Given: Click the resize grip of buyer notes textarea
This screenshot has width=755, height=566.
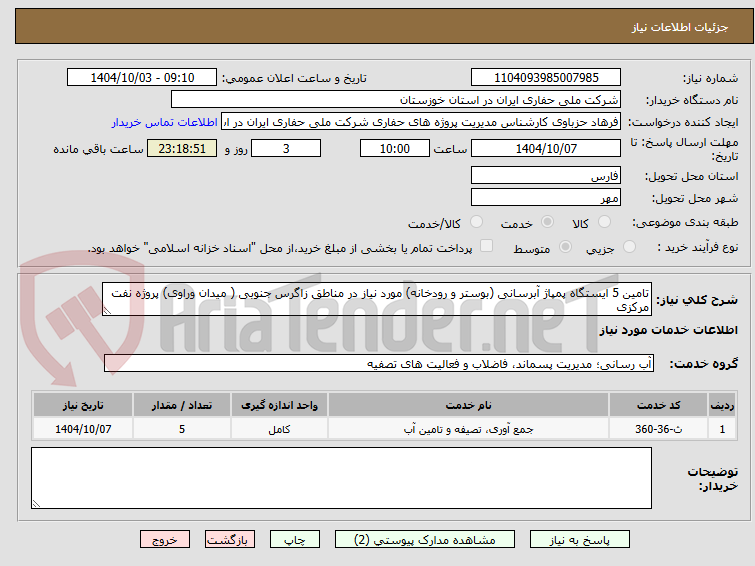Looking at the screenshot, I should click(x=36, y=504).
